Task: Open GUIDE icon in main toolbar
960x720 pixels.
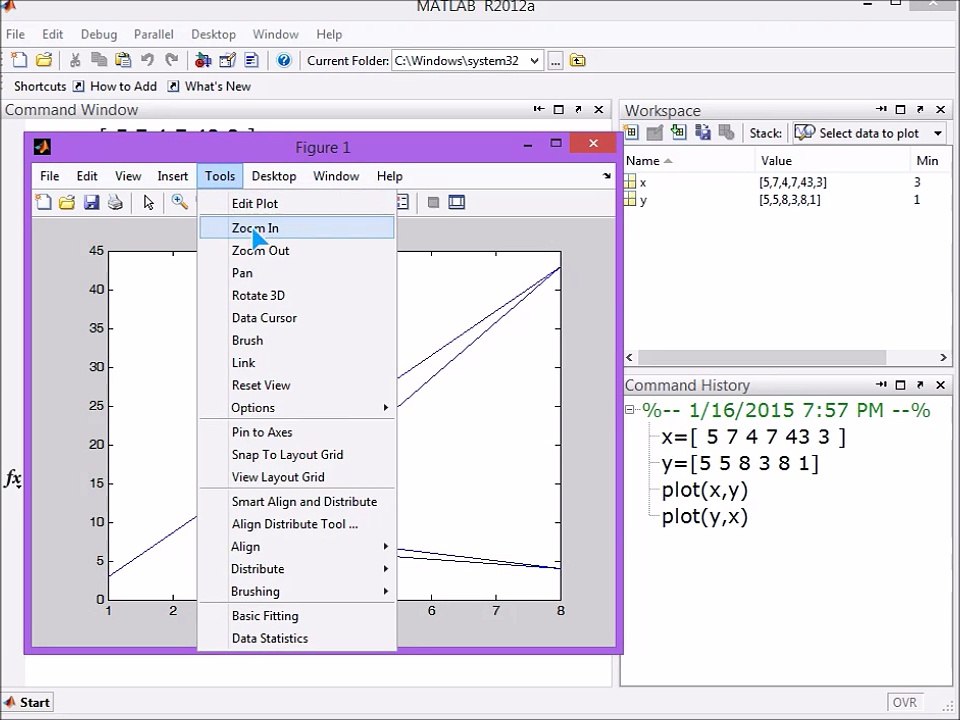Action: click(227, 60)
